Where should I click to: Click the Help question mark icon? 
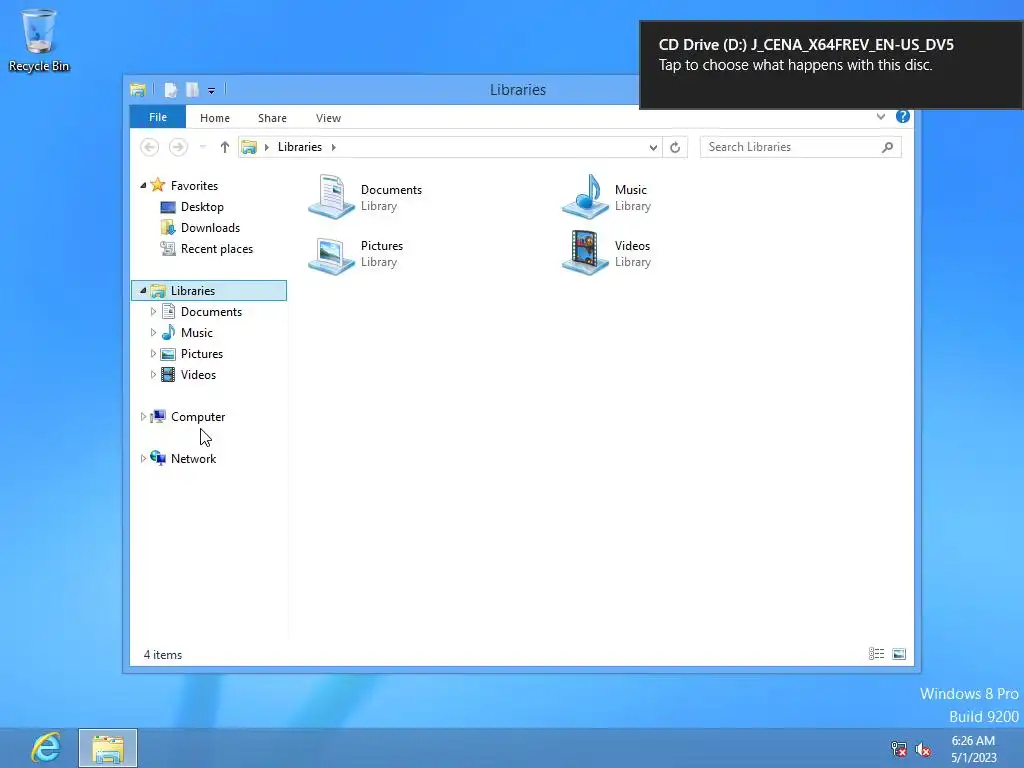[903, 116]
